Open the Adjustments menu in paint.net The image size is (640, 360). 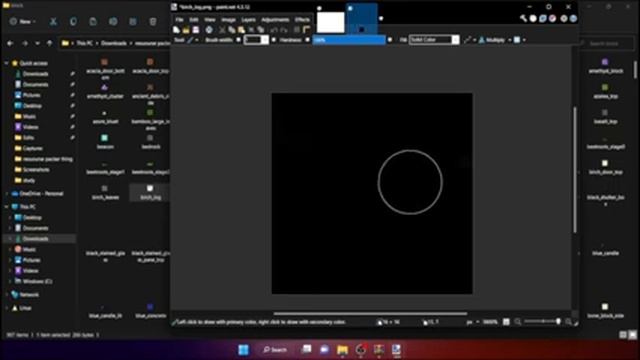275,20
